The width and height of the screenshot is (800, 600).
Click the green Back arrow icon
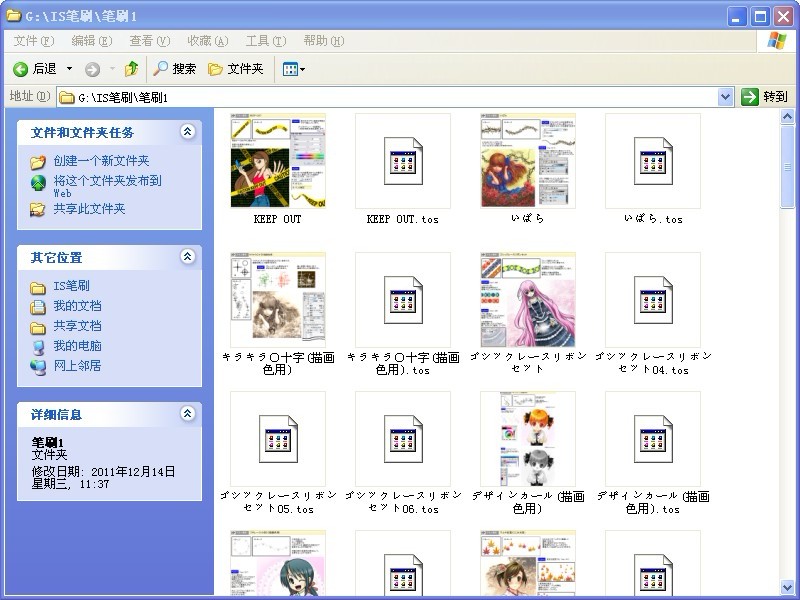20,69
